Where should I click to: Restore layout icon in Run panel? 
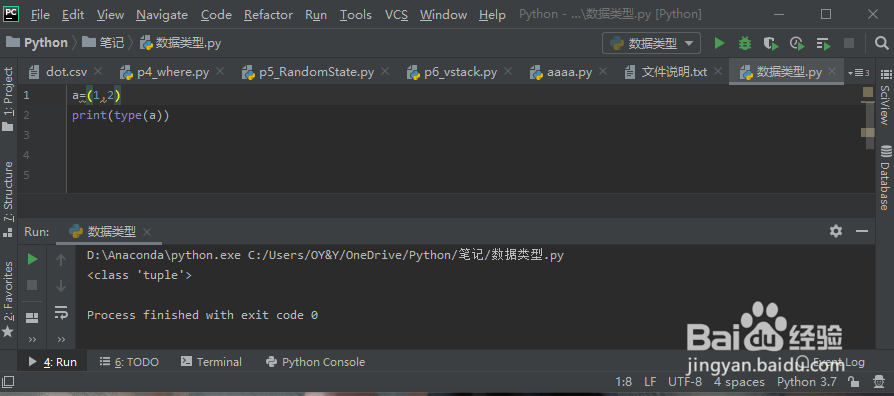[32, 317]
